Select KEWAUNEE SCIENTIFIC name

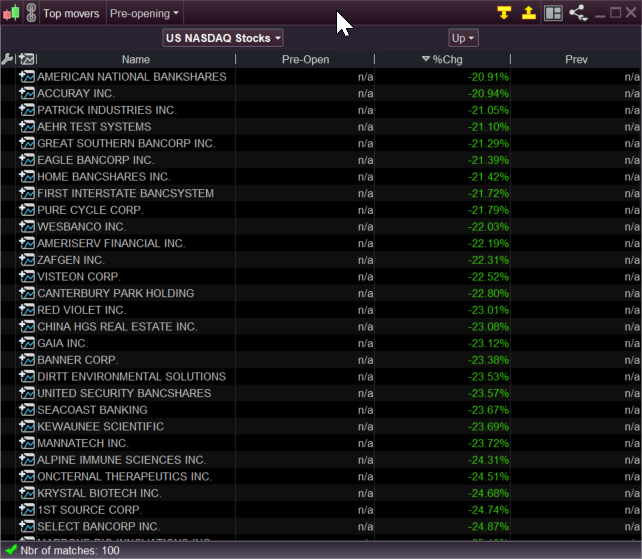(100, 427)
